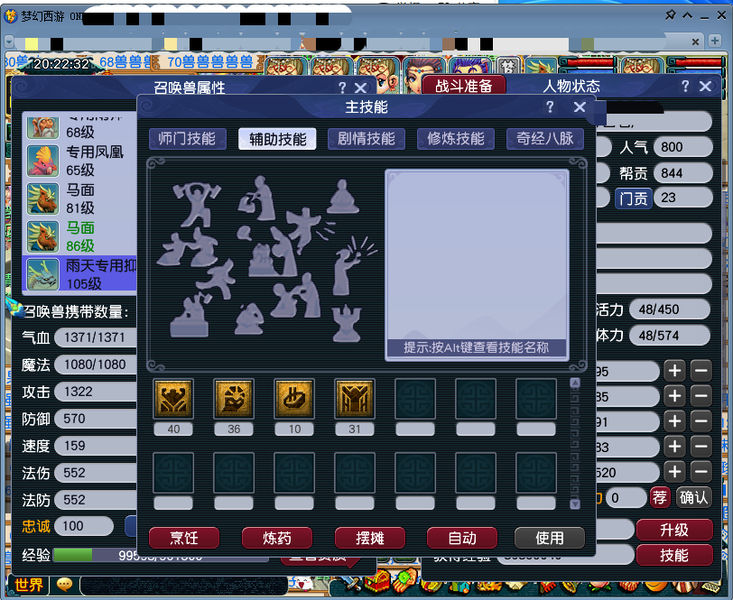Select the 专用凤凰 pet portrait
This screenshot has width=733, height=600.
click(43, 160)
